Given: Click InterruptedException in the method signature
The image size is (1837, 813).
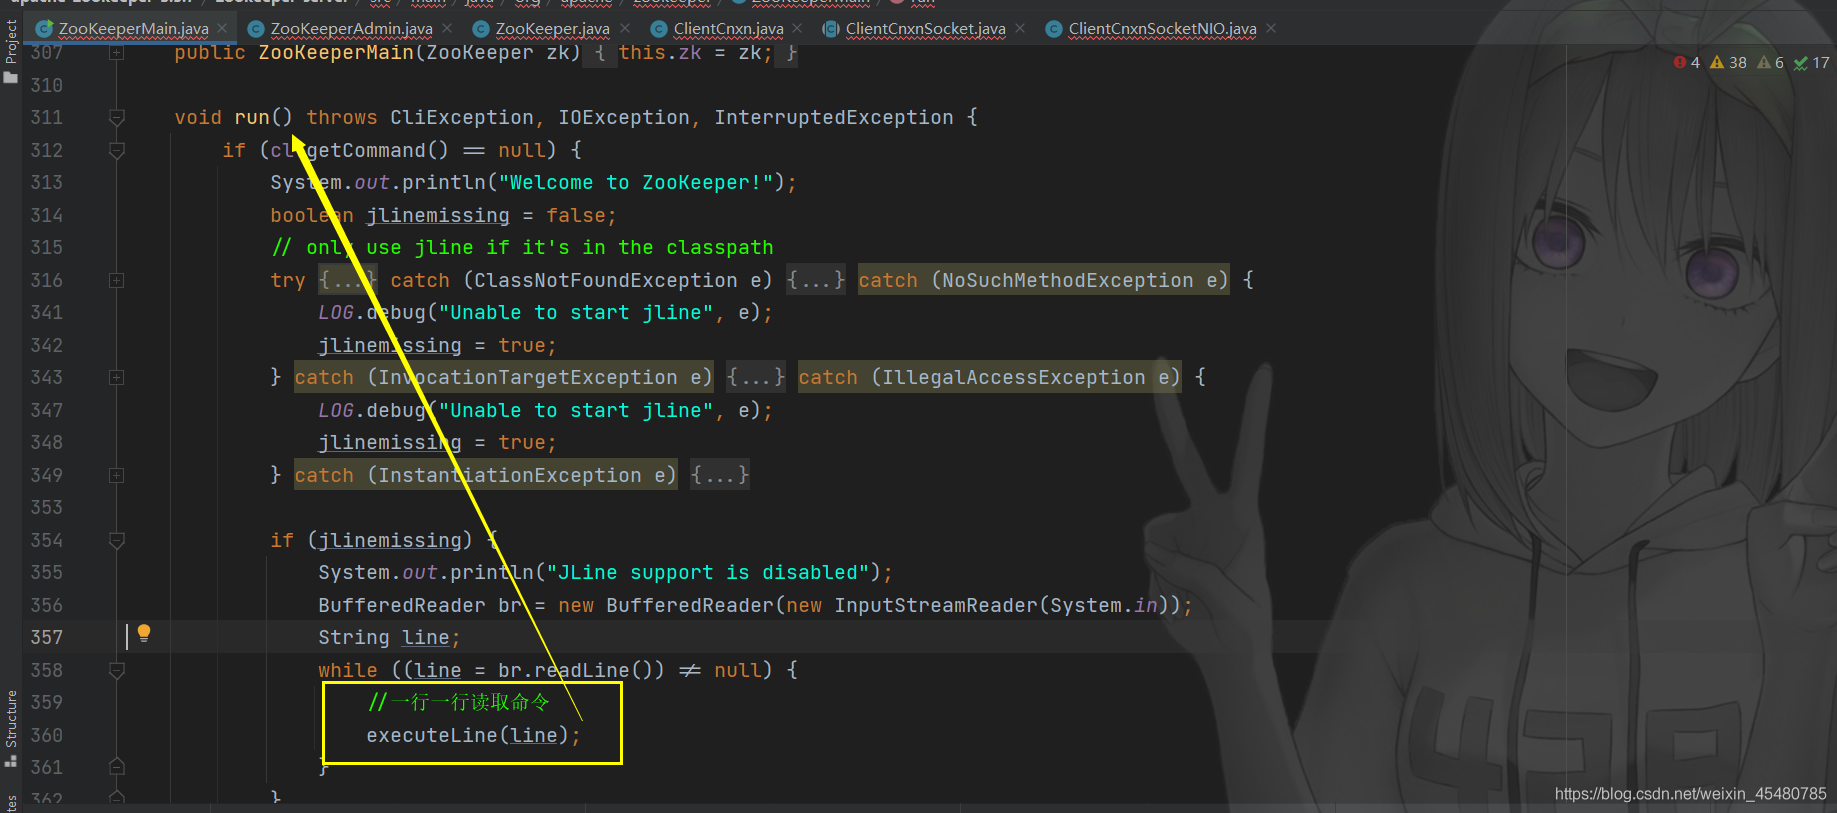Looking at the screenshot, I should (x=834, y=118).
